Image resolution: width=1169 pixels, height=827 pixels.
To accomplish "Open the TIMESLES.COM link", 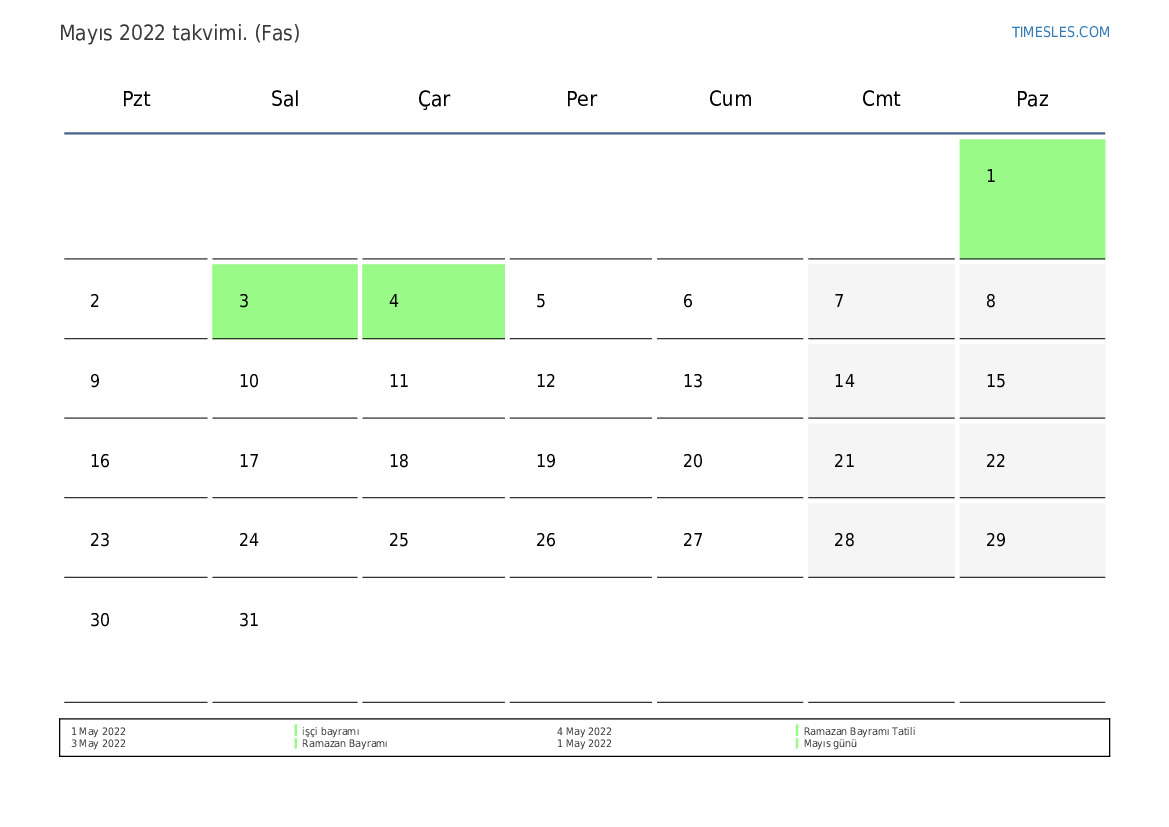I will click(1059, 32).
